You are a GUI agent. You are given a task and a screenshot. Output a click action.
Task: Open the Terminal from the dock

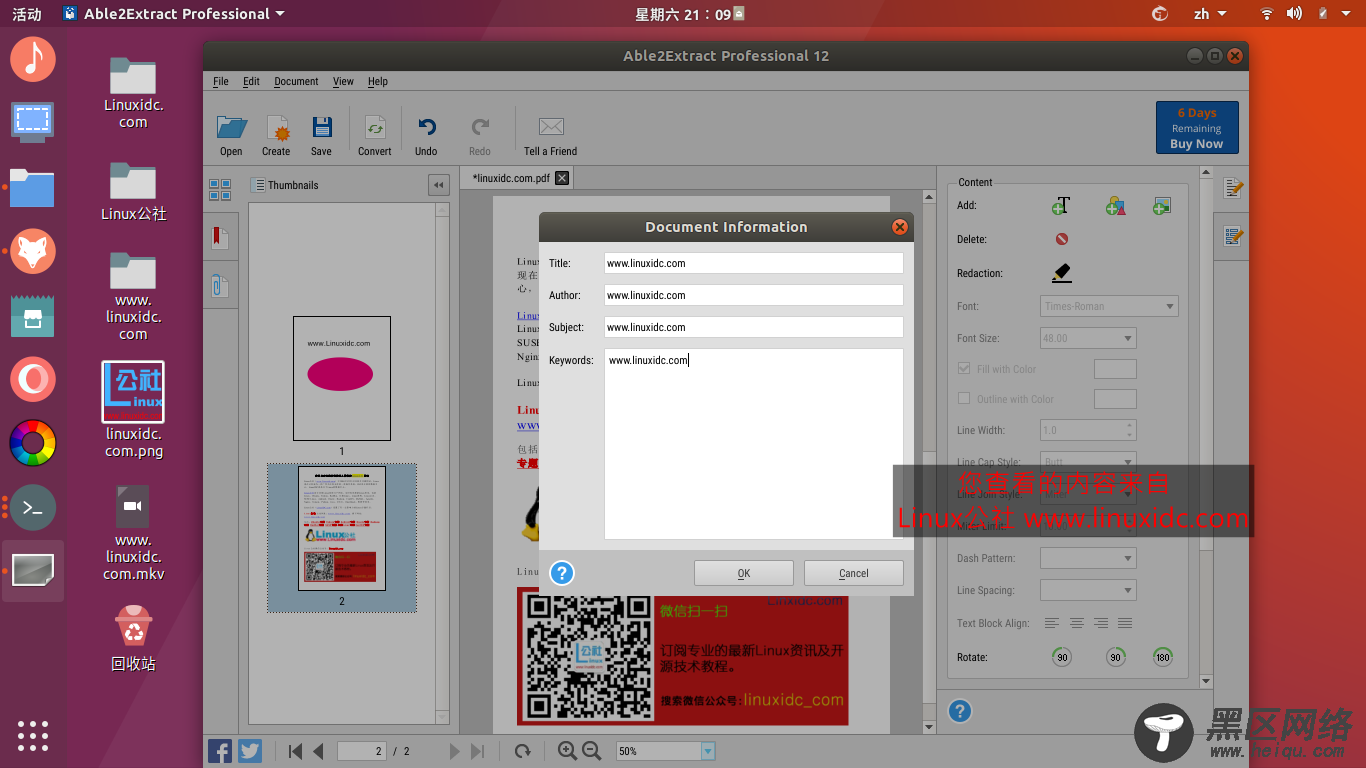click(33, 508)
